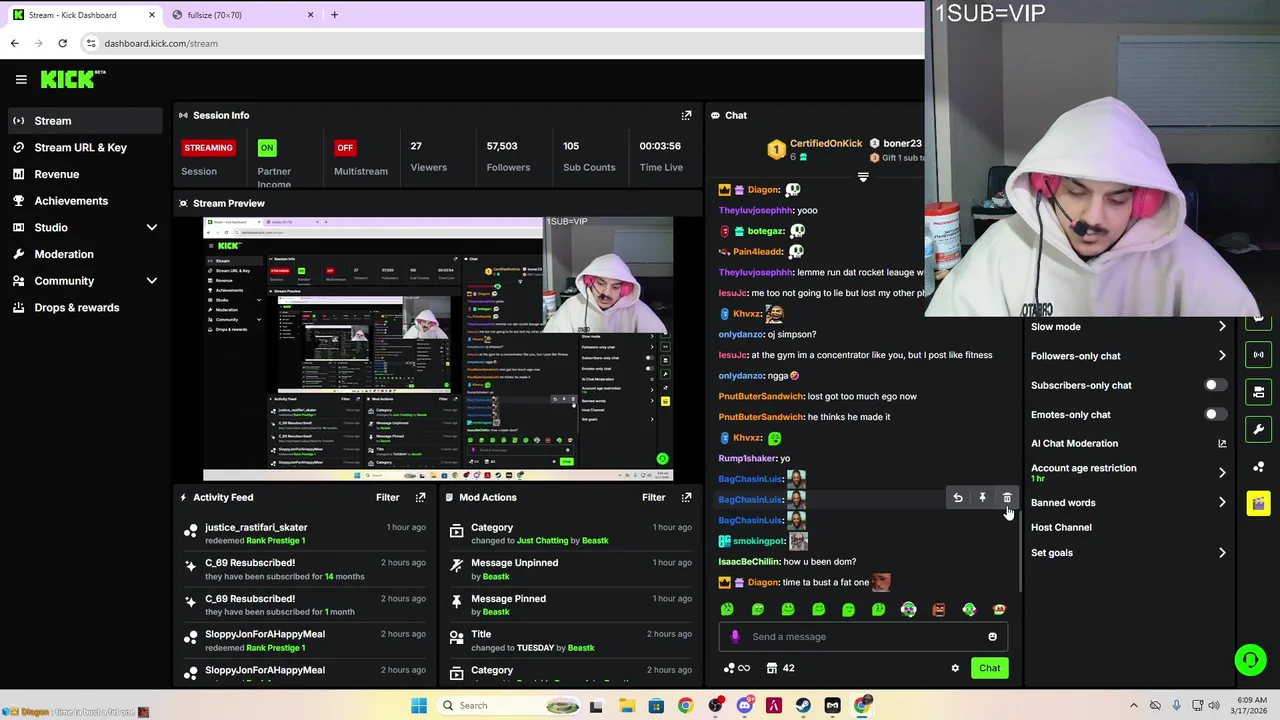Expand Banned words settings

[1128, 503]
